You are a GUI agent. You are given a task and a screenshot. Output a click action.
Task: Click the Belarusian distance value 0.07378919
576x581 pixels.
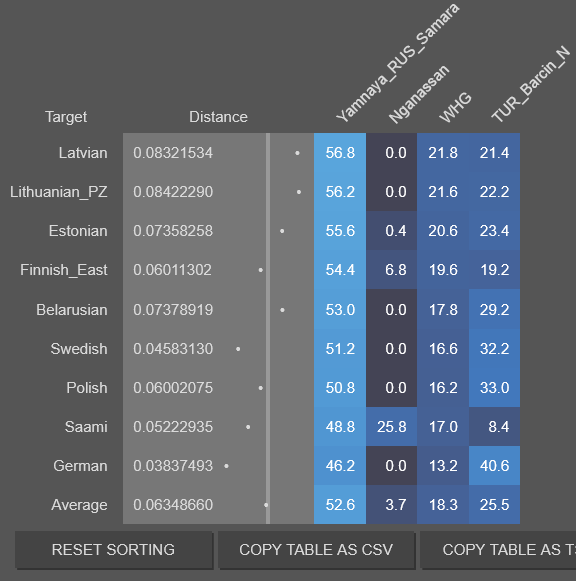(173, 310)
